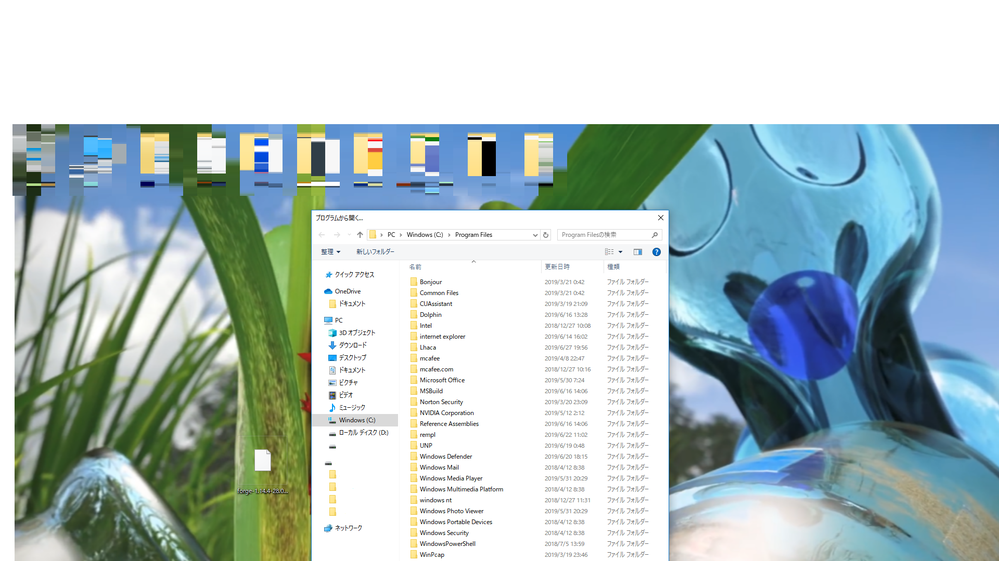The height and width of the screenshot is (561, 999).
Task: Expand the chevron after PC in the breadcrumb
Action: [401, 235]
